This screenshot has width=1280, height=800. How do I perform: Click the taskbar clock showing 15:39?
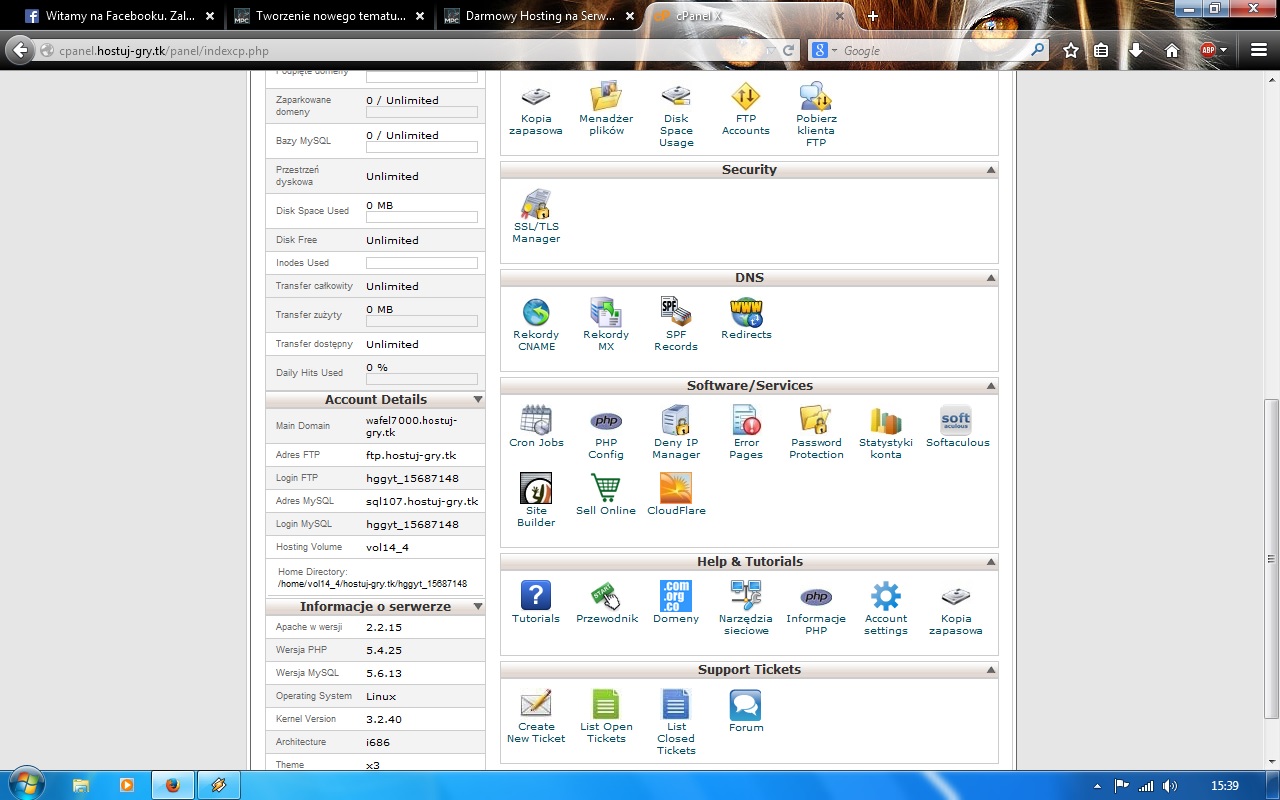[x=1225, y=786]
